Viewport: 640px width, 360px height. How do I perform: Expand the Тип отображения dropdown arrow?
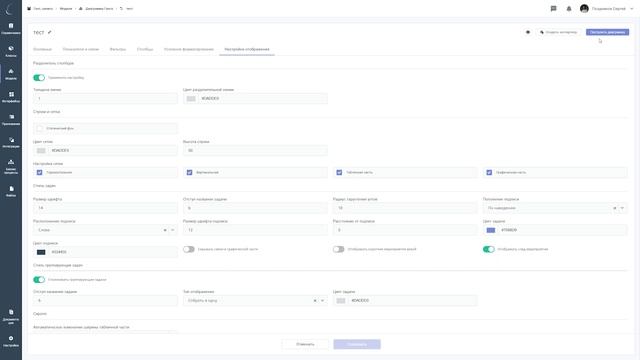(322, 301)
